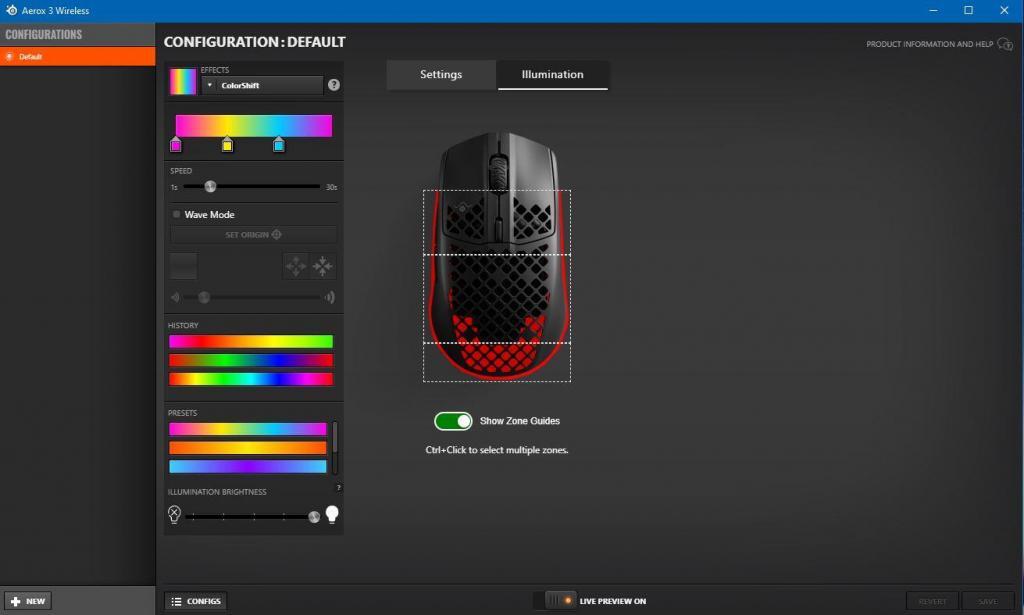Open the Configs list button
Image resolution: width=1024 pixels, height=615 pixels.
coord(196,601)
